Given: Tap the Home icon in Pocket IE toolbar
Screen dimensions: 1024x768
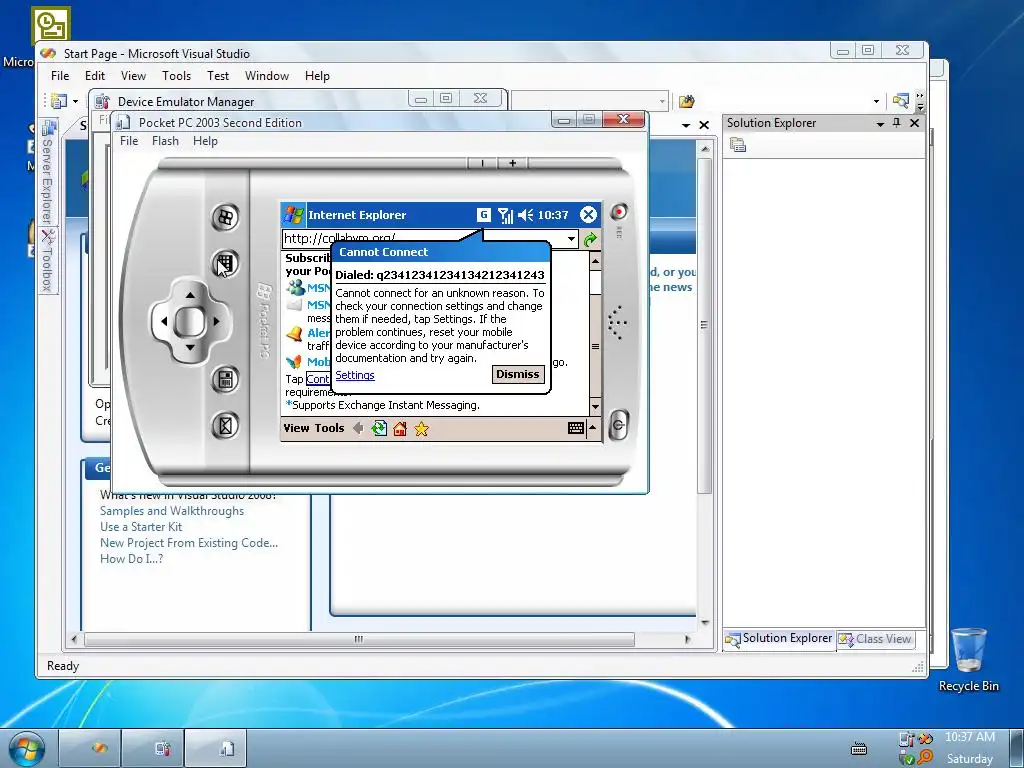Looking at the screenshot, I should 400,428.
